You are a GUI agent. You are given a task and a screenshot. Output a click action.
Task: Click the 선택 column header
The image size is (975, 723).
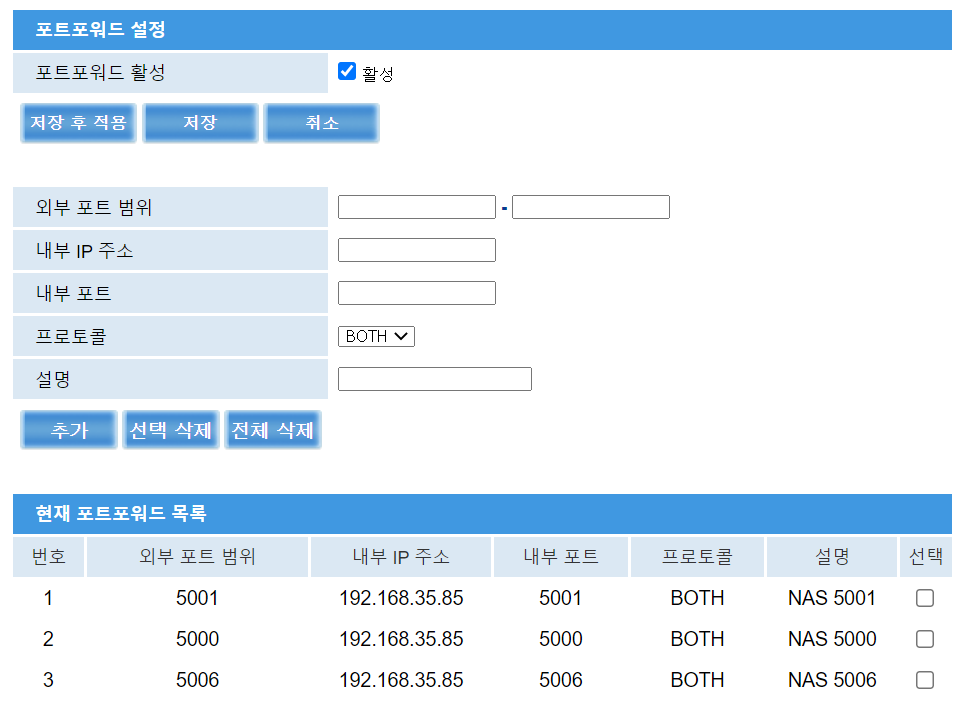pos(925,557)
